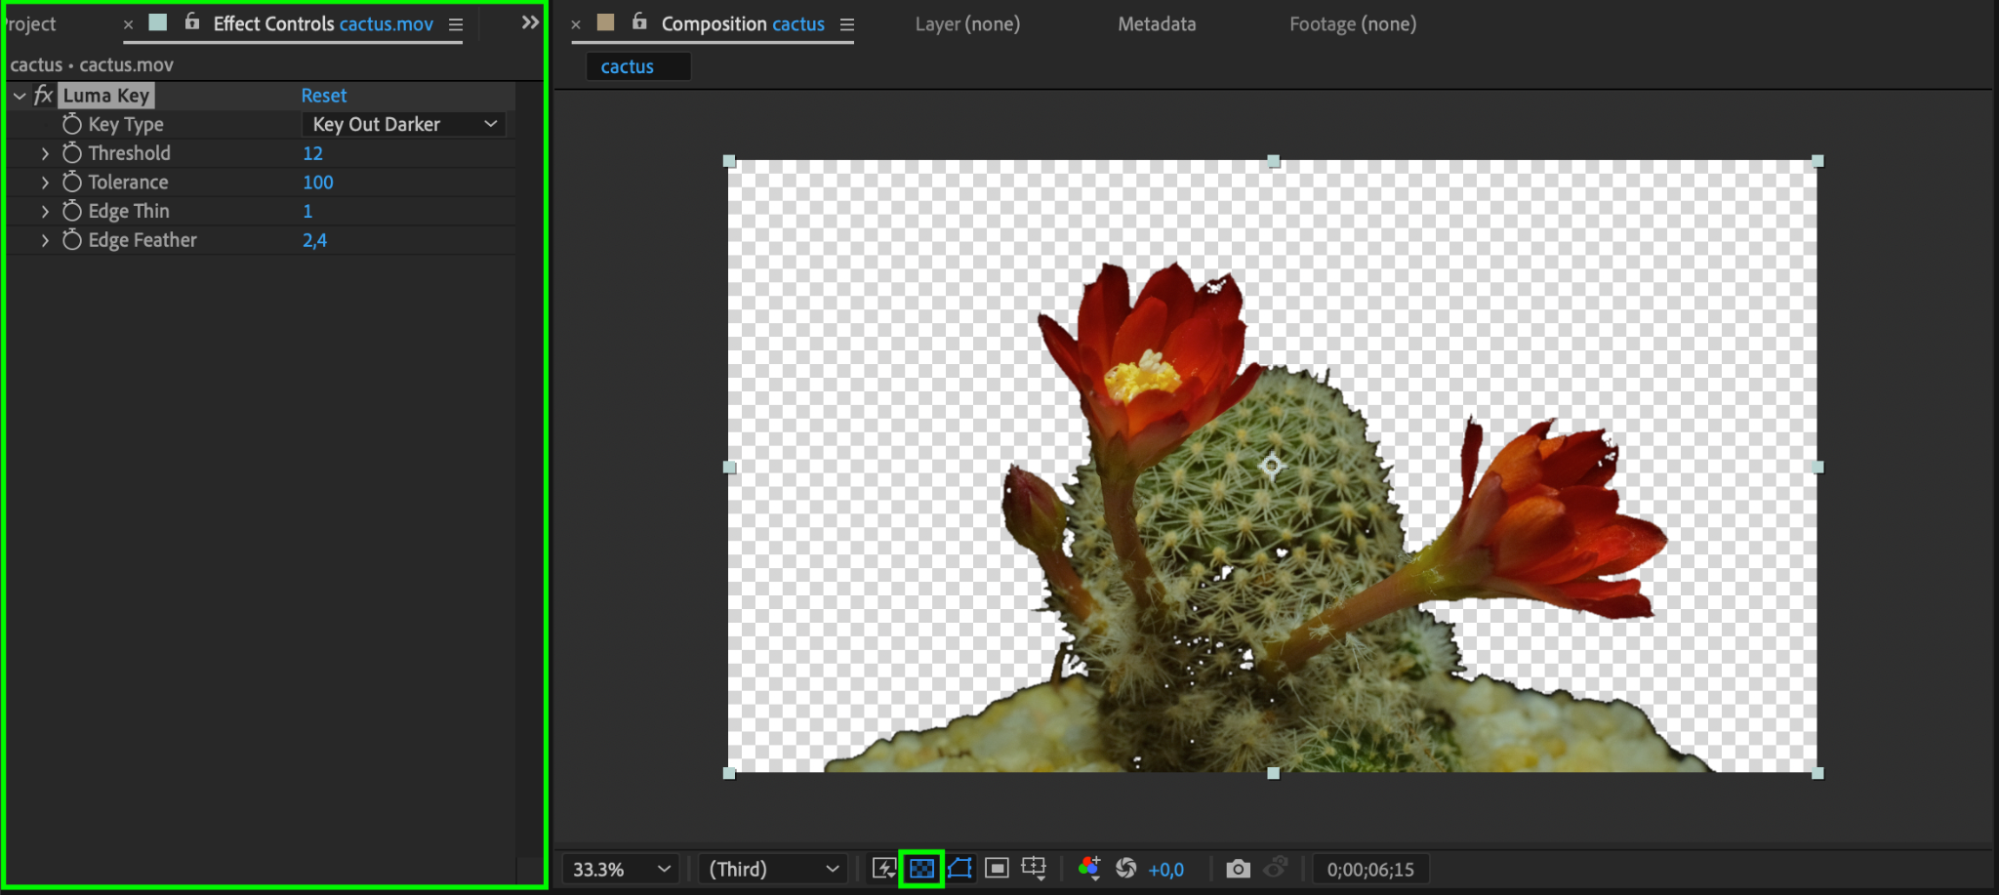Open the 33.3% magnification dropdown

coord(620,869)
